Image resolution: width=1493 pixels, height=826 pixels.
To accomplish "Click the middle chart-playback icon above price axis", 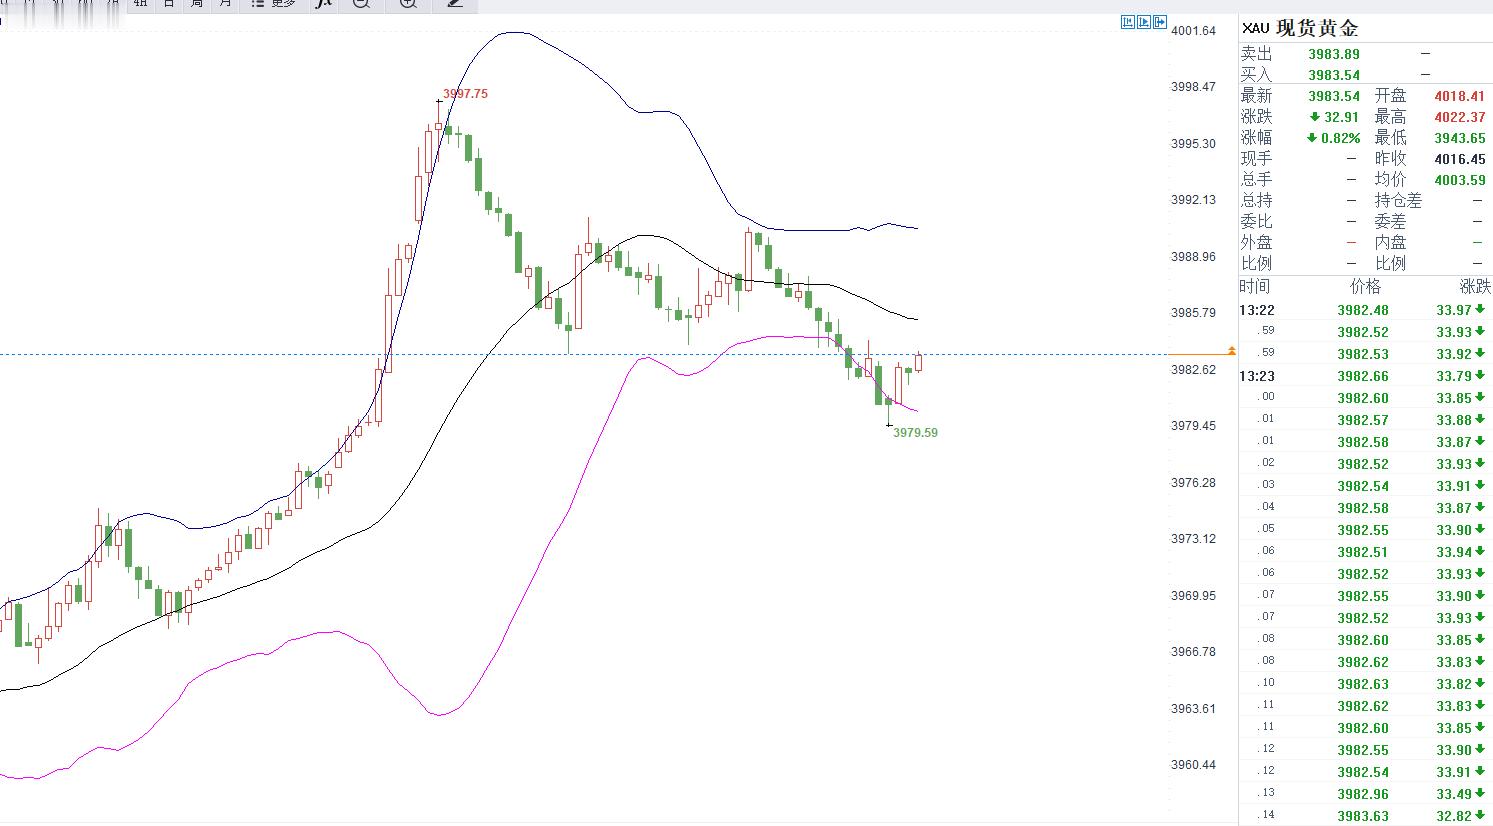I will tap(1144, 22).
